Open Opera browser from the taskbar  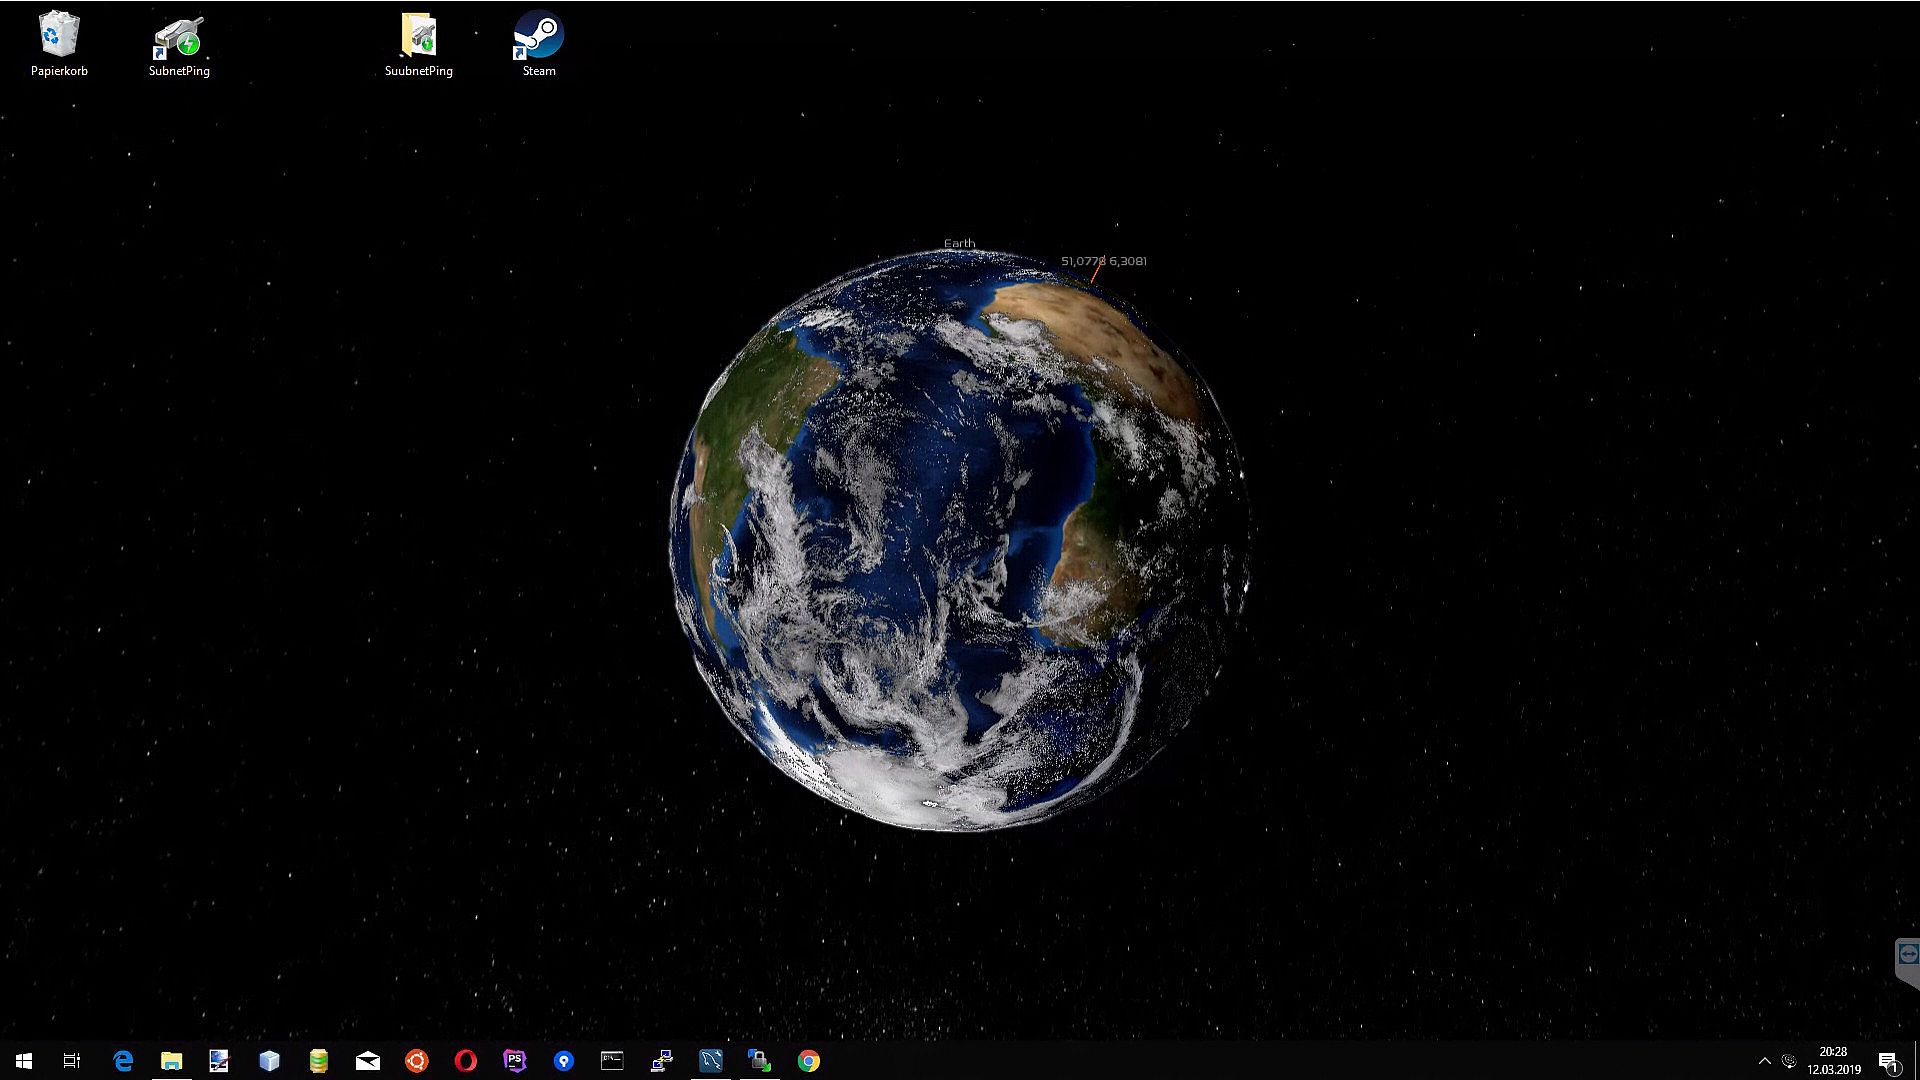coord(466,1061)
